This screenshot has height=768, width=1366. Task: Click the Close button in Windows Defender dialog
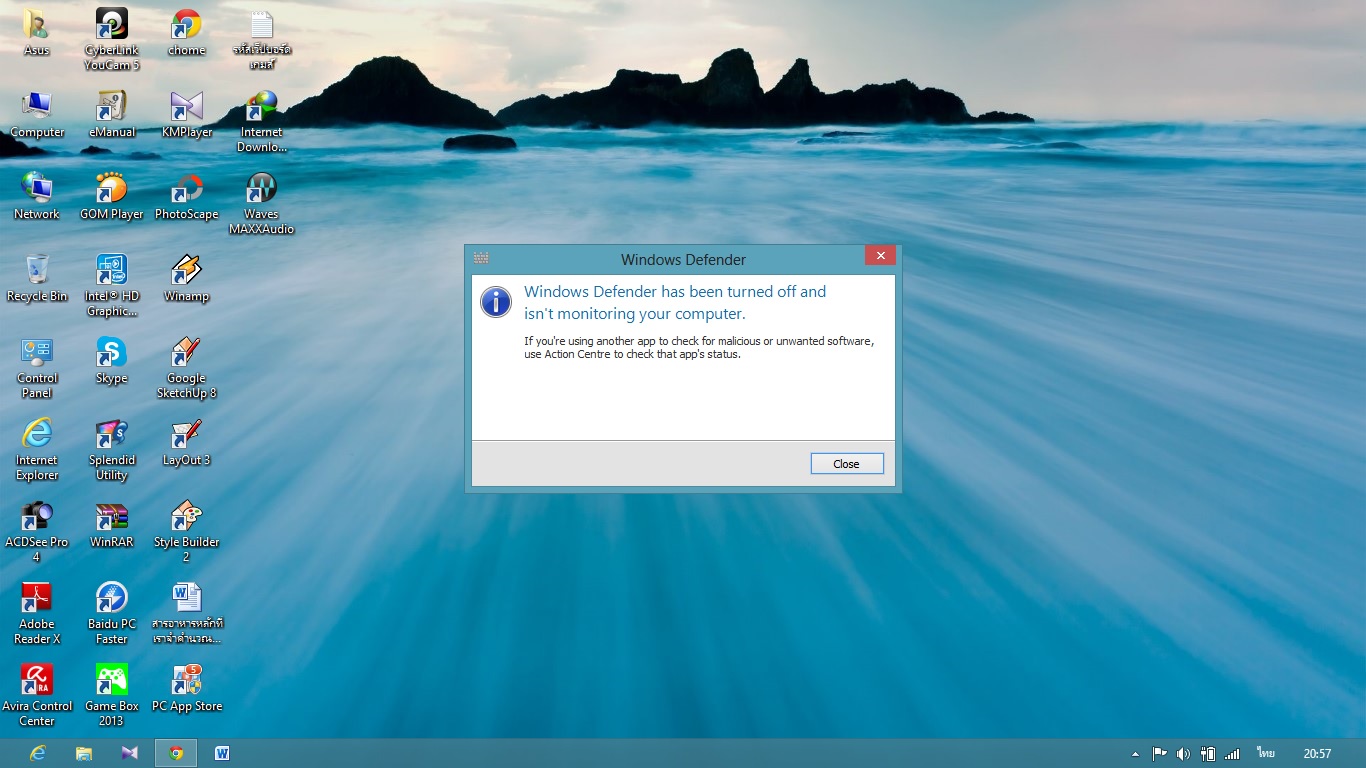[846, 464]
